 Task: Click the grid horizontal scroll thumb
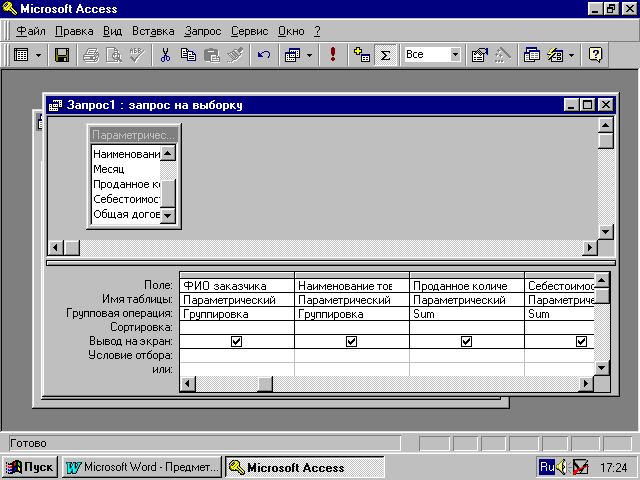pyautogui.click(x=265, y=384)
